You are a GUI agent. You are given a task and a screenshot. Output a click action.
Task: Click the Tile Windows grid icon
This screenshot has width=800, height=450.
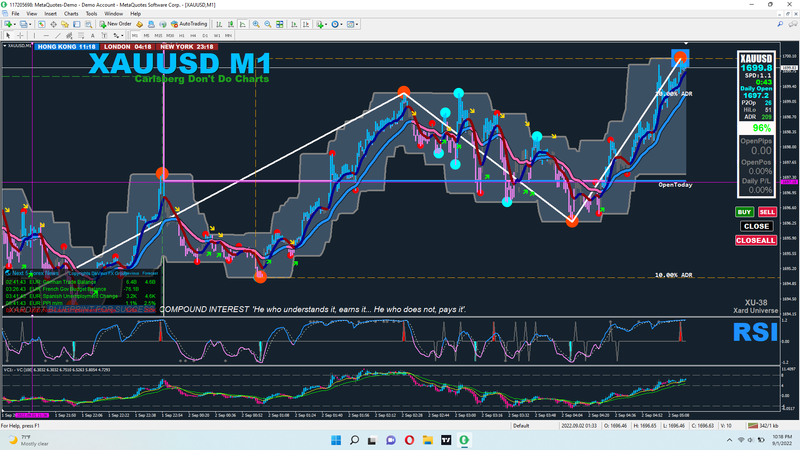(x=279, y=24)
